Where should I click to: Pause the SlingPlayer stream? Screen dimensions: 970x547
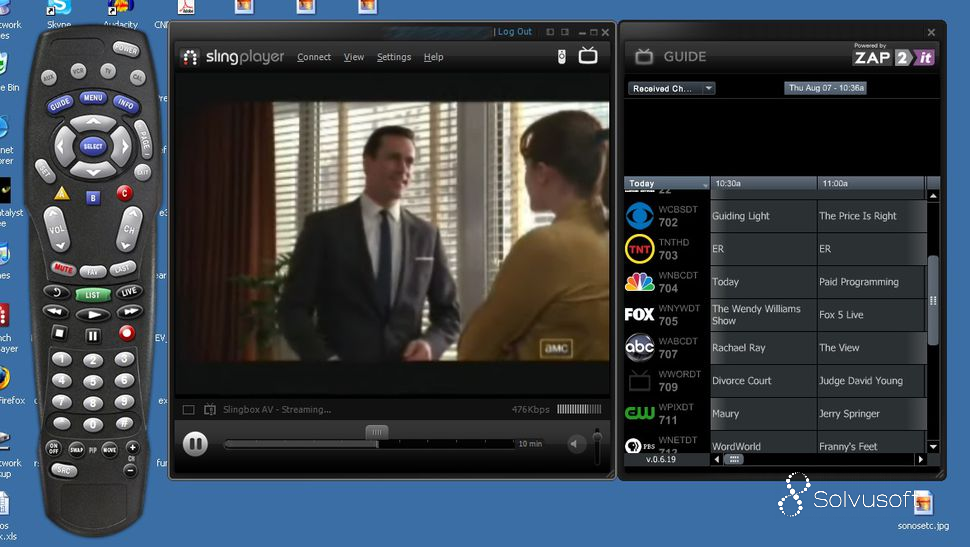click(195, 444)
